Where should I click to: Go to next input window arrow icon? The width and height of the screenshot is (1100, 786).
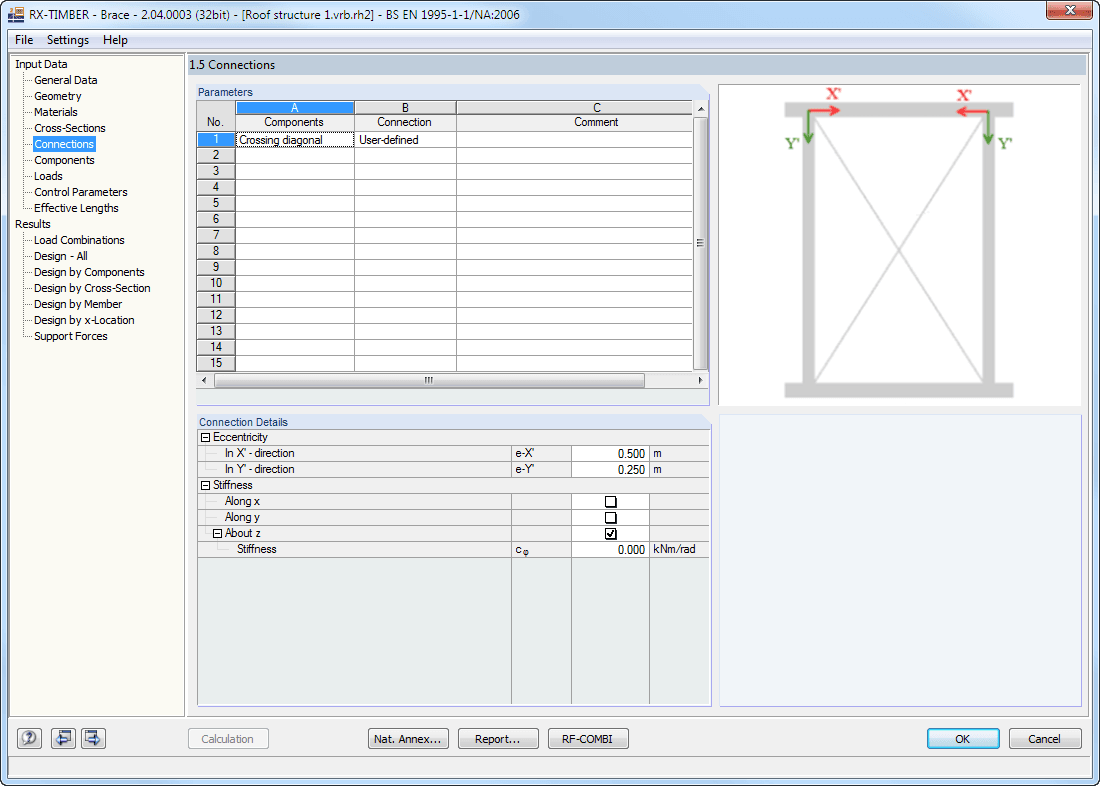(x=93, y=738)
